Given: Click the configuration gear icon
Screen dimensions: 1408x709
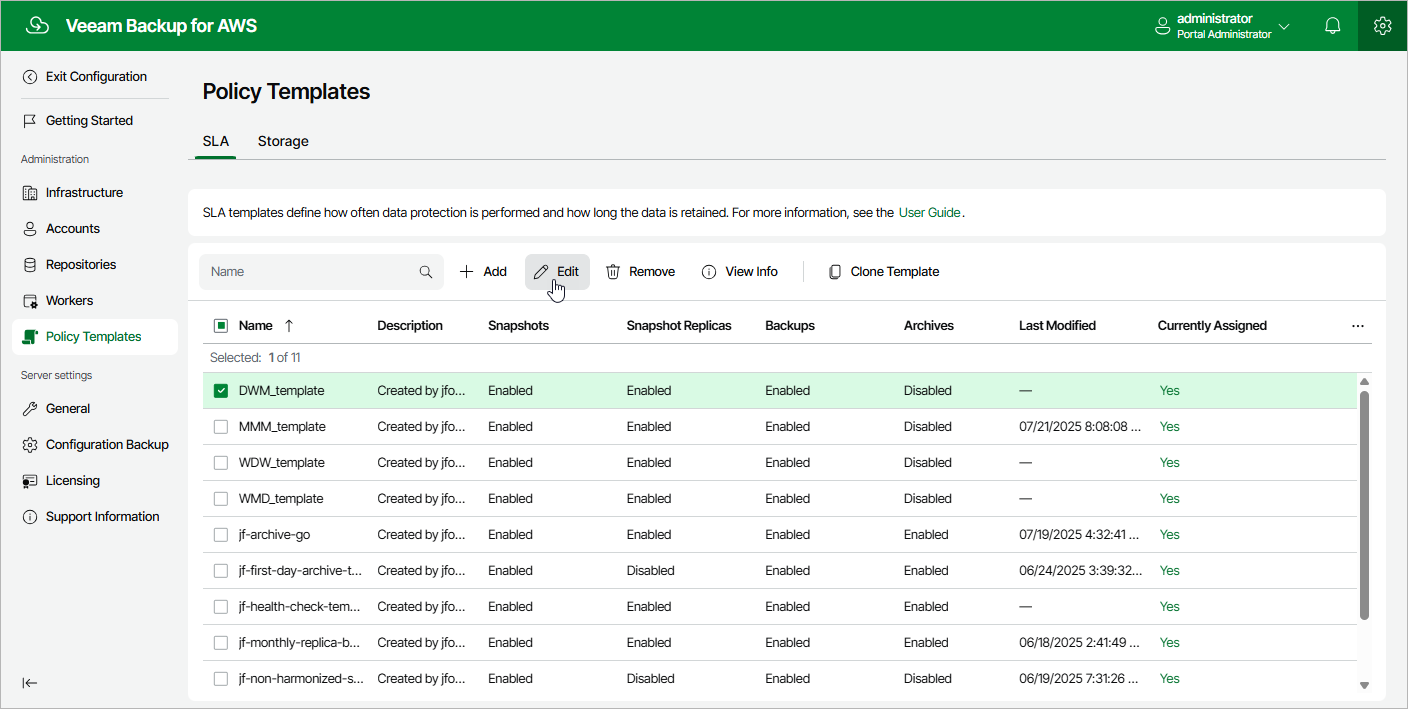Looking at the screenshot, I should [x=1382, y=26].
